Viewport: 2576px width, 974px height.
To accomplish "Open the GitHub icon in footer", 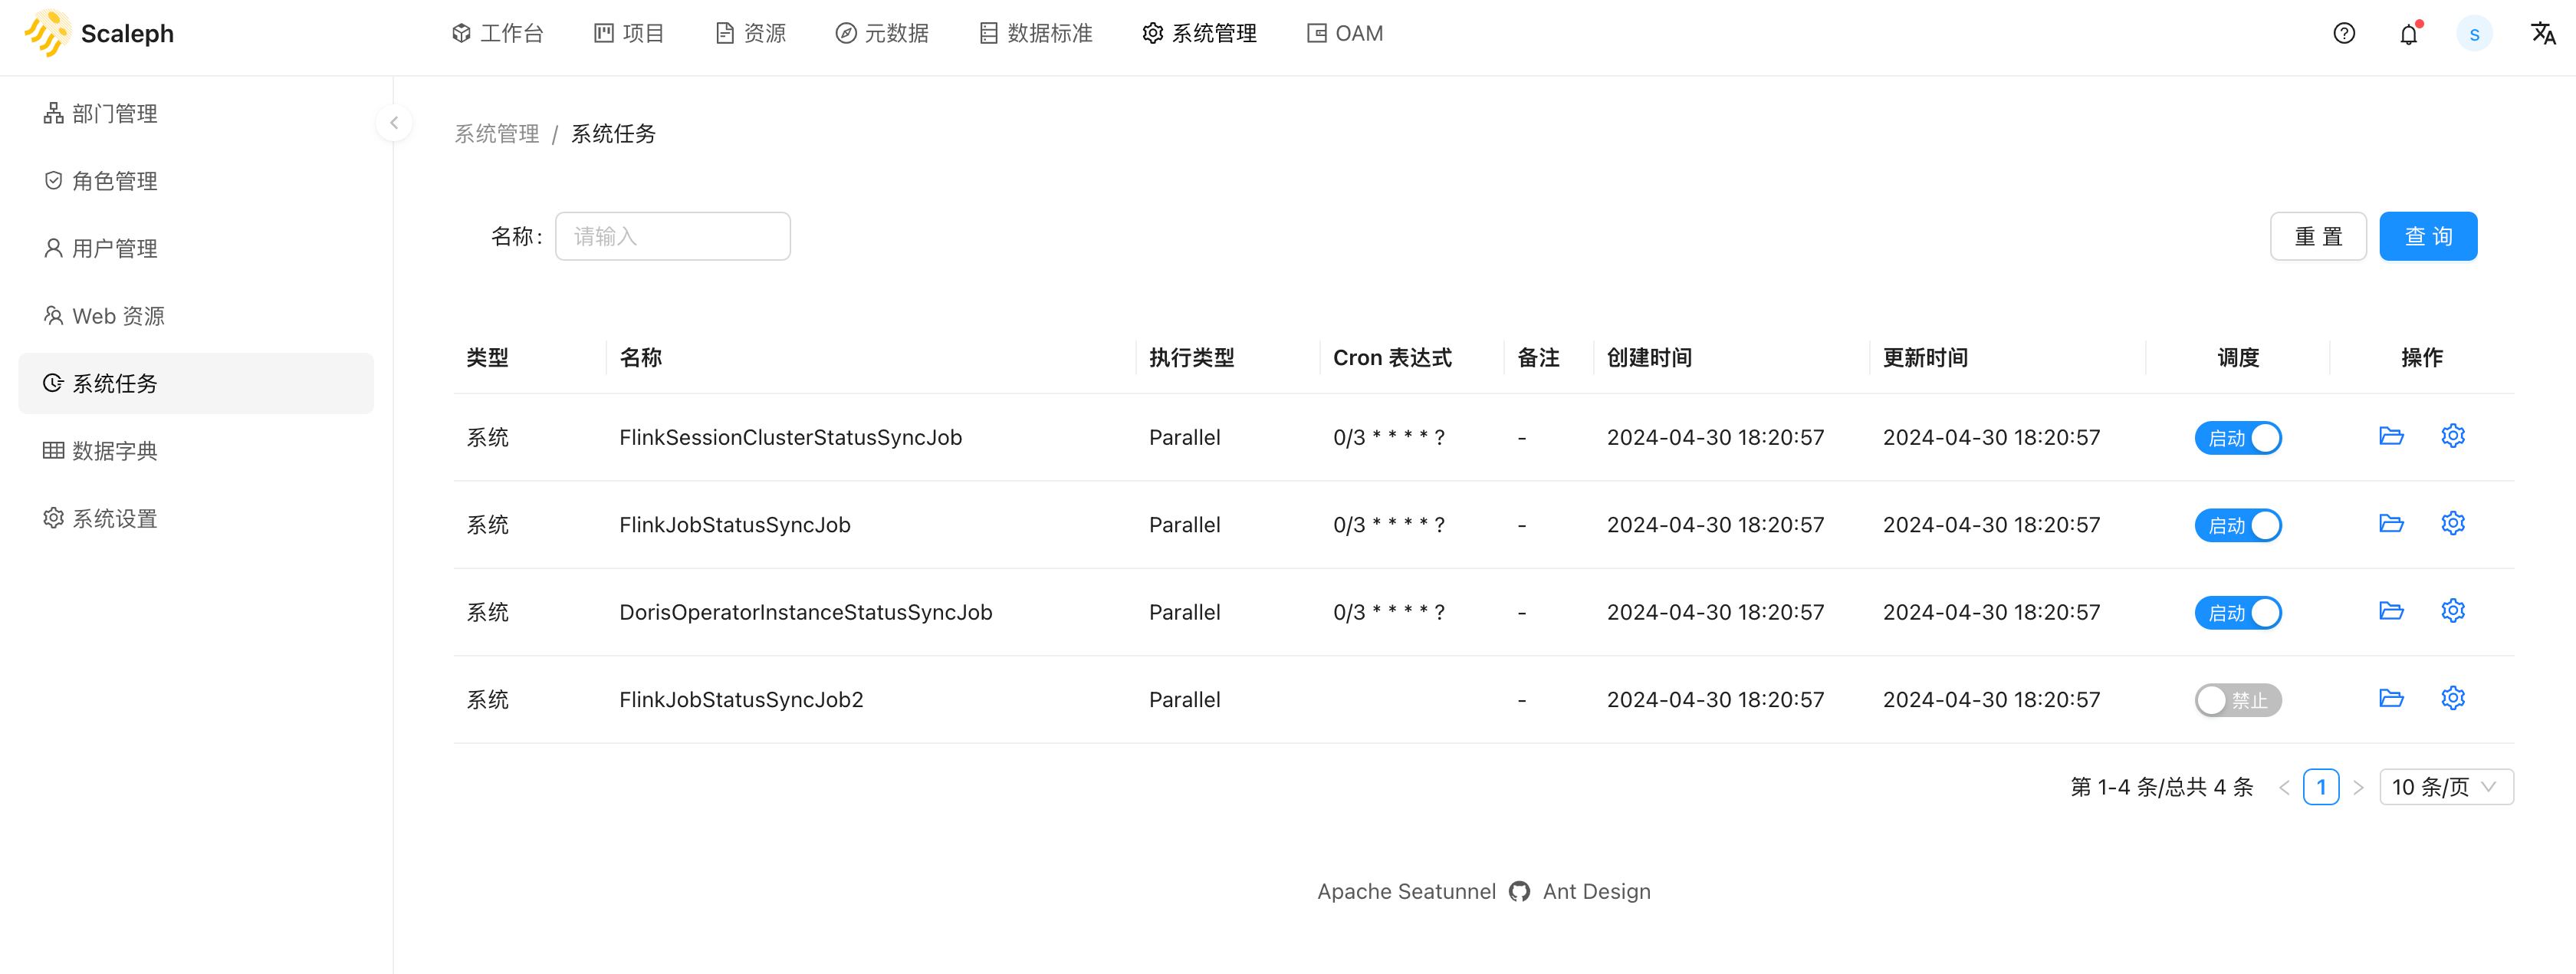I will pyautogui.click(x=1519, y=892).
